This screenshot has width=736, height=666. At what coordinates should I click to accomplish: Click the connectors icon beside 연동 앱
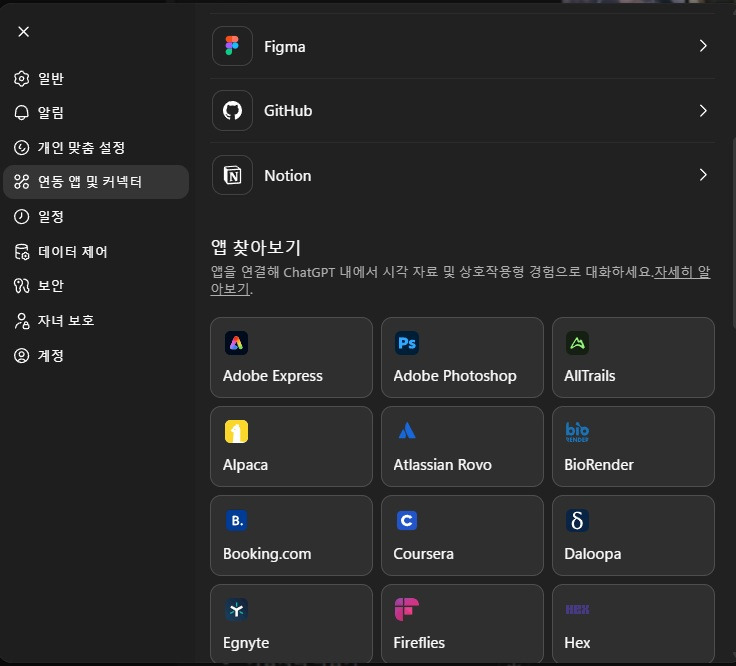(22, 182)
